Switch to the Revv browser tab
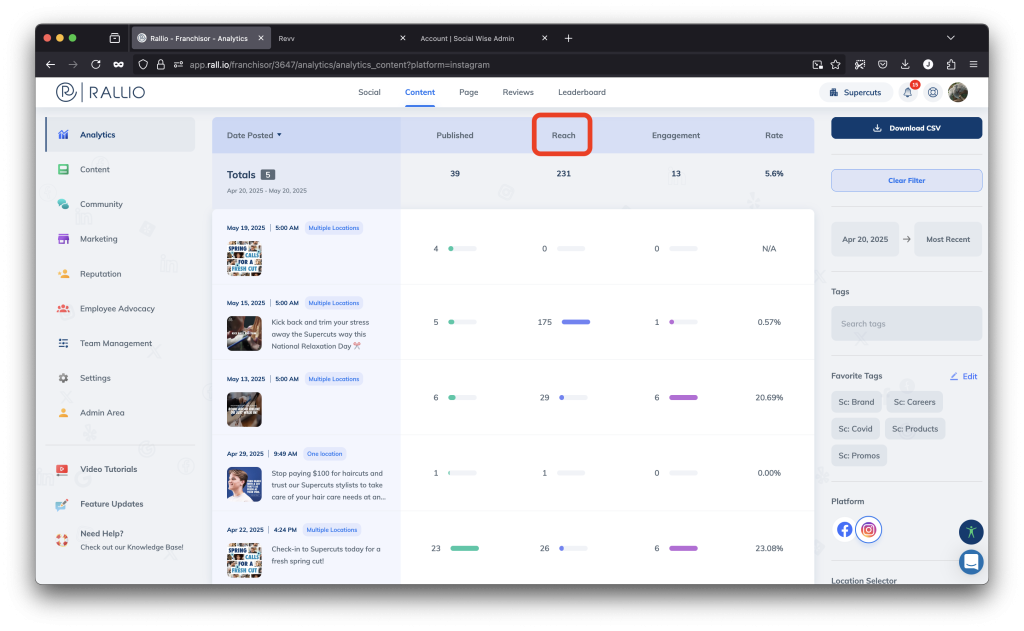The image size is (1024, 631). click(340, 39)
